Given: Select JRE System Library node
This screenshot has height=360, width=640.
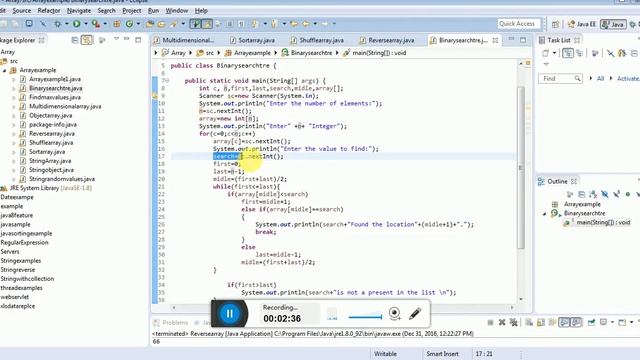Looking at the screenshot, I should [51, 188].
